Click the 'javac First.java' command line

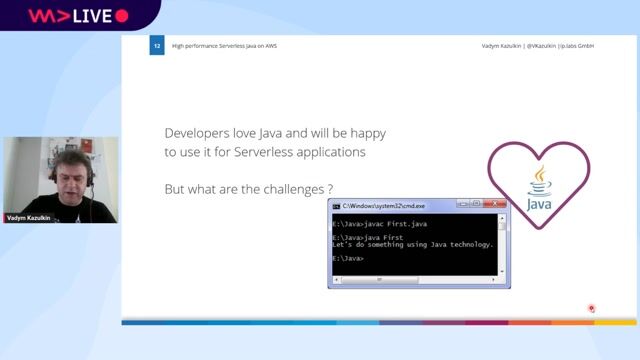380,224
